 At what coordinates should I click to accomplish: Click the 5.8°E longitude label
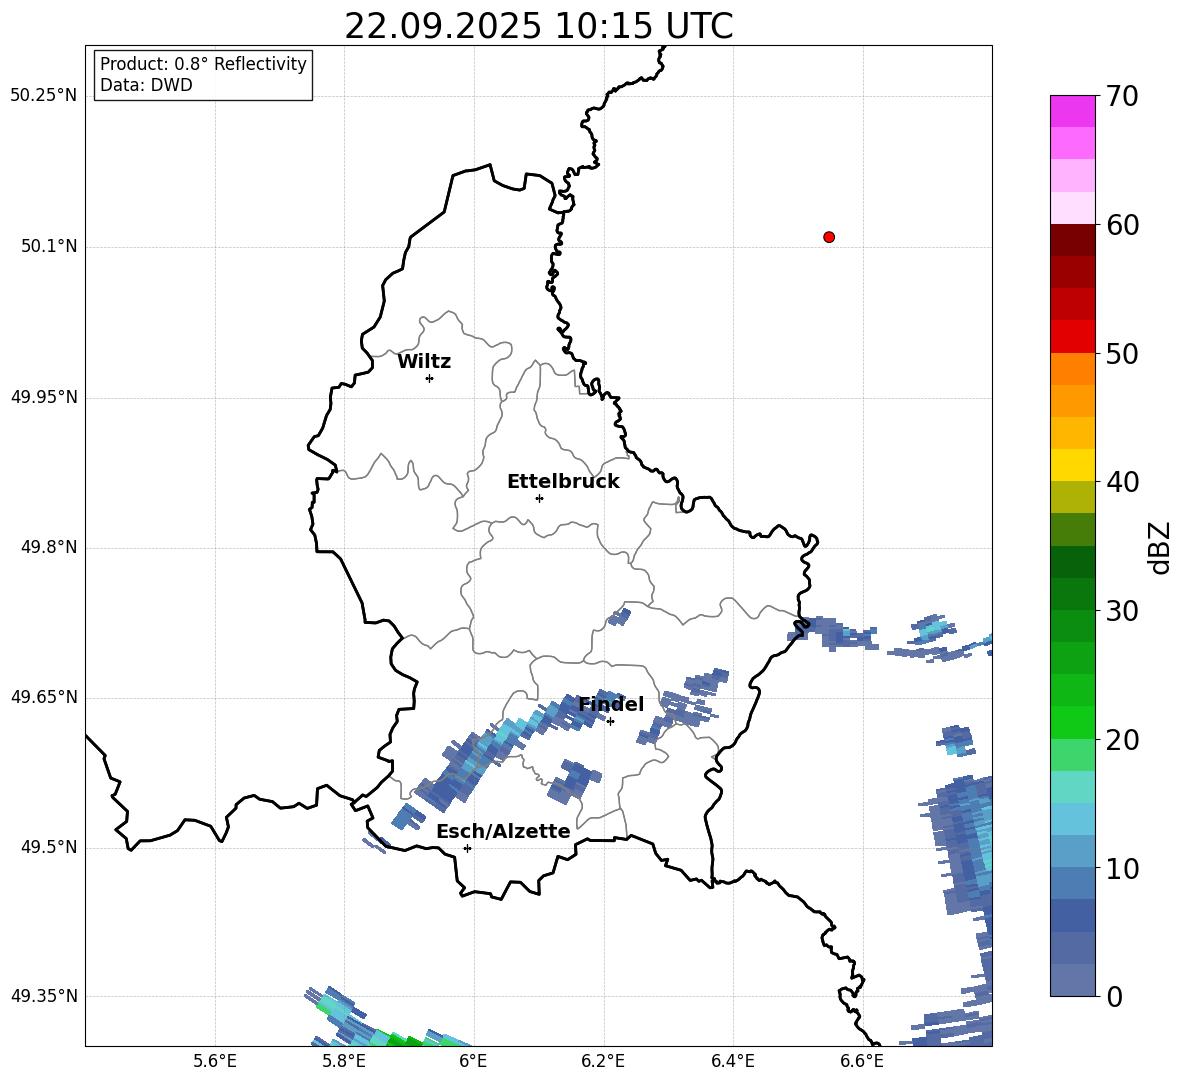point(344,1061)
